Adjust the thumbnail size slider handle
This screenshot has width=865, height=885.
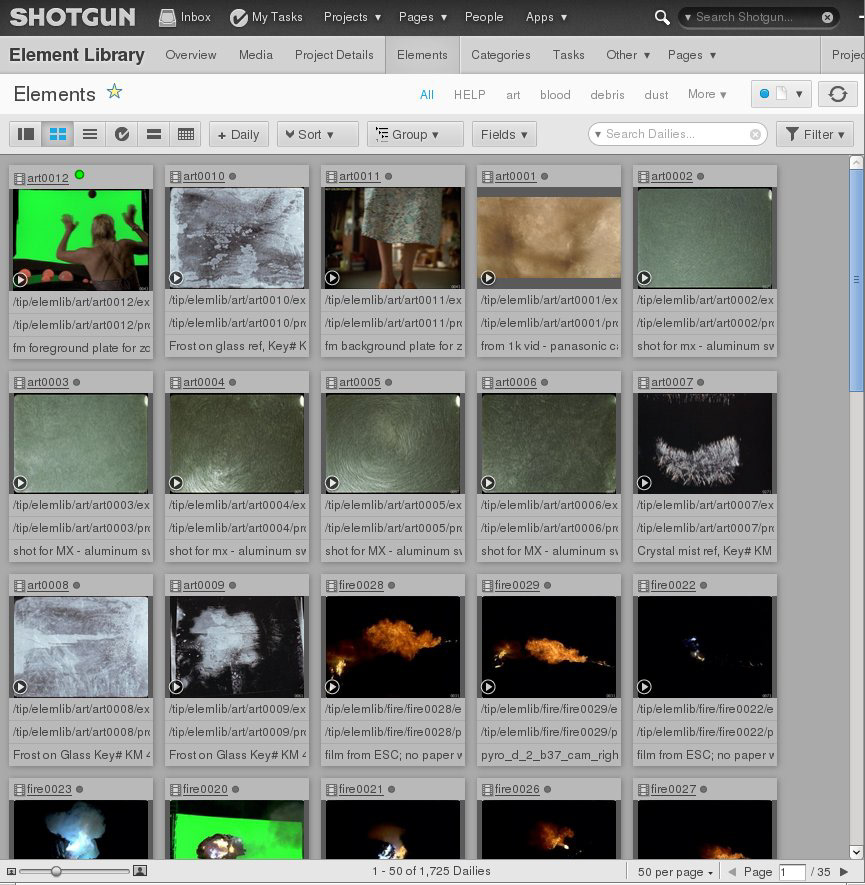click(56, 871)
